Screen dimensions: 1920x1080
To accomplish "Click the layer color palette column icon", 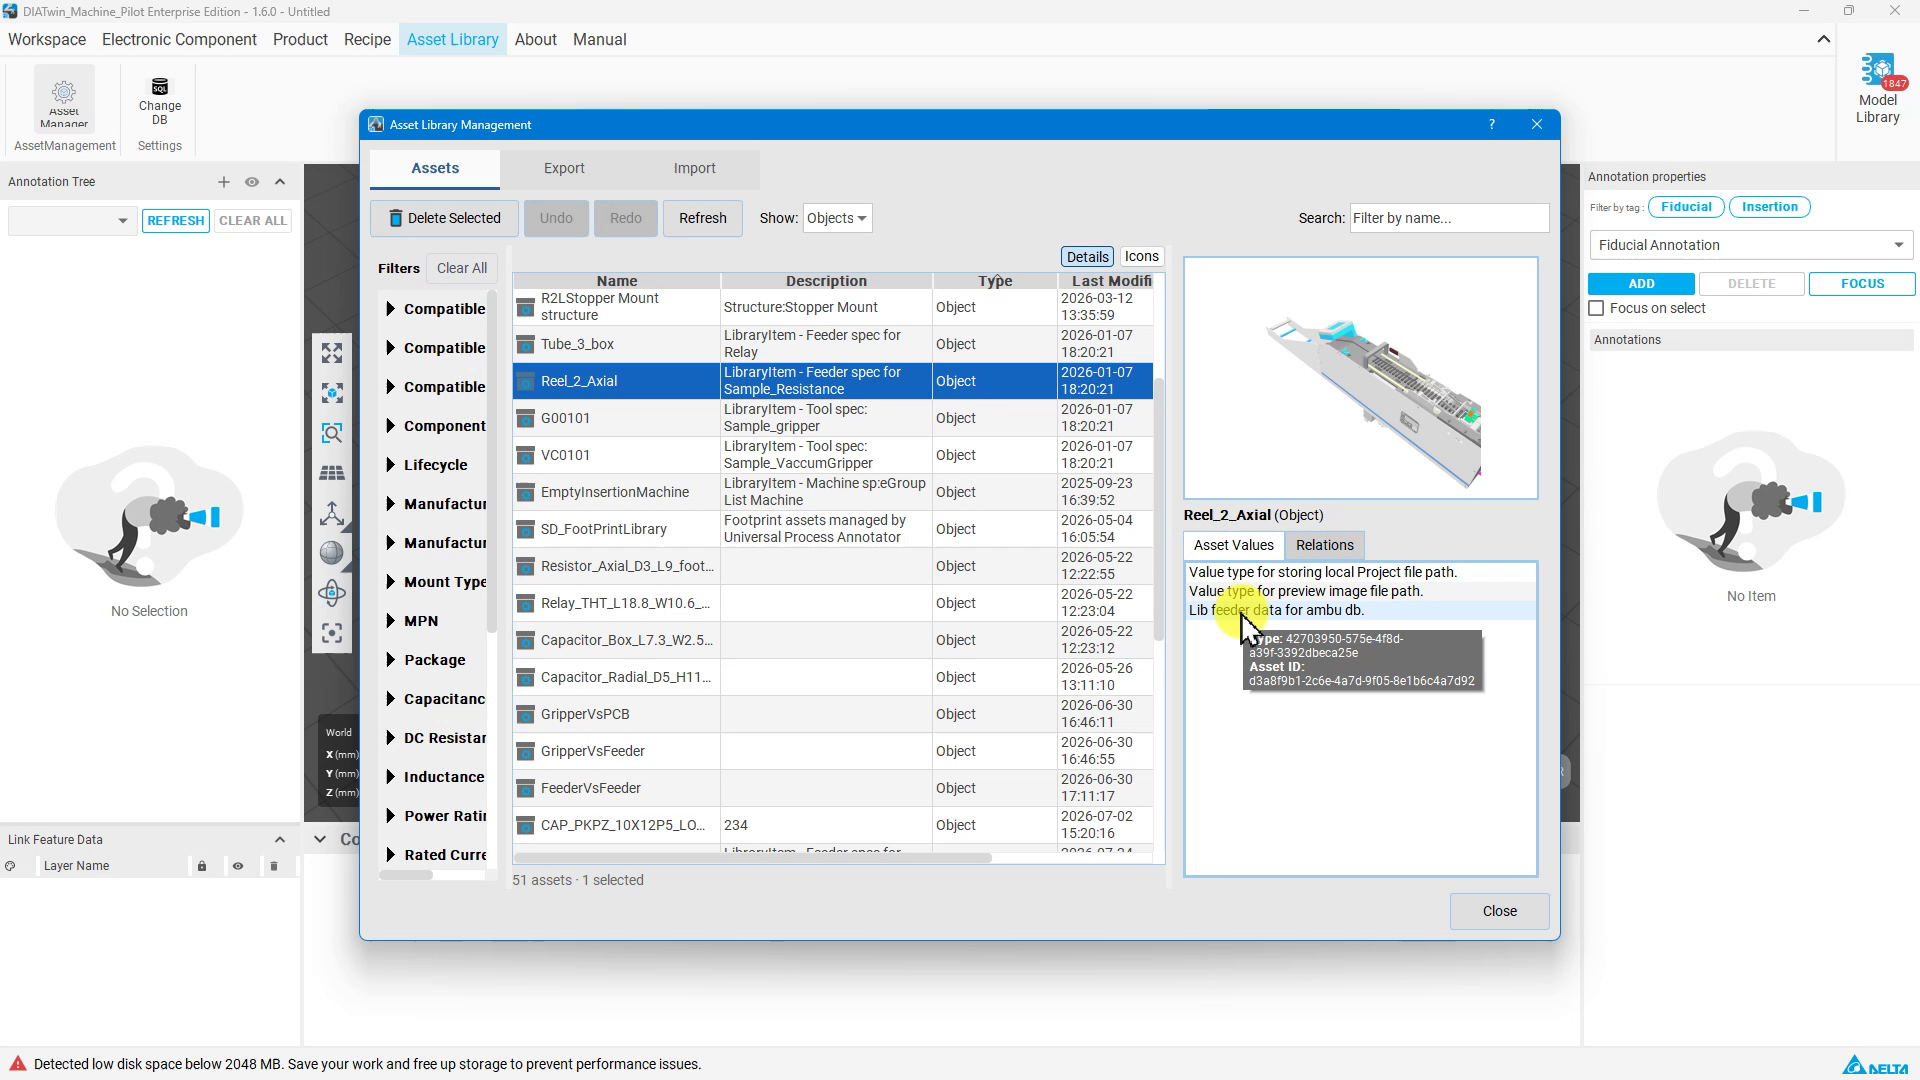I will click(x=10, y=866).
